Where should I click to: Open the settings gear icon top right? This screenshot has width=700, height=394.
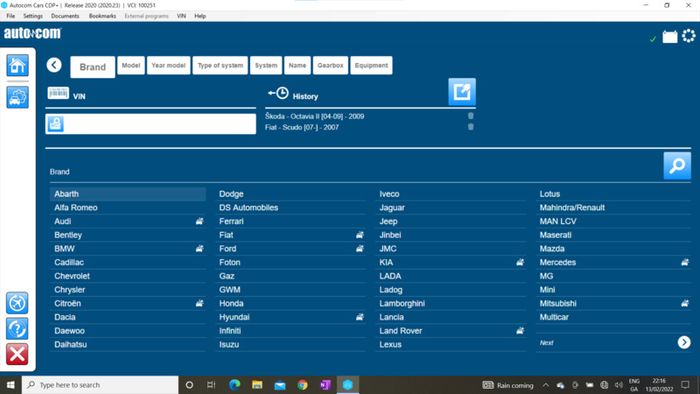(x=689, y=36)
